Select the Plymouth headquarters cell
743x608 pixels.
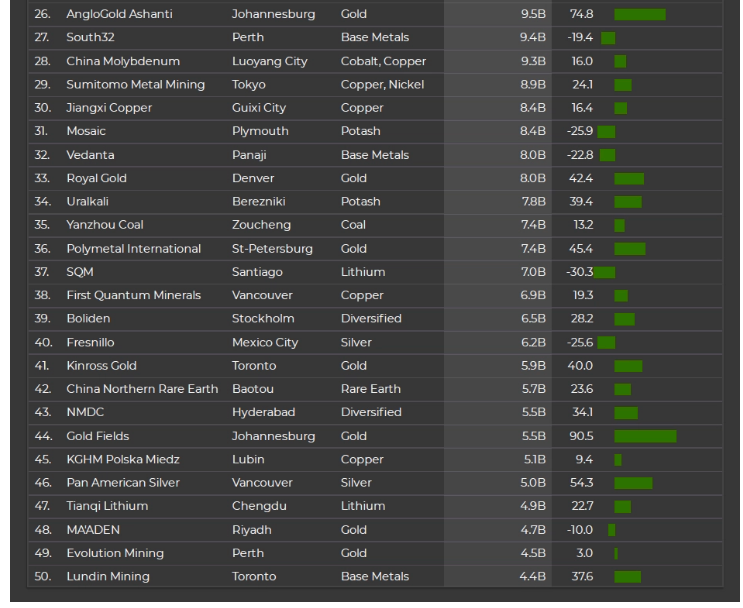point(260,131)
